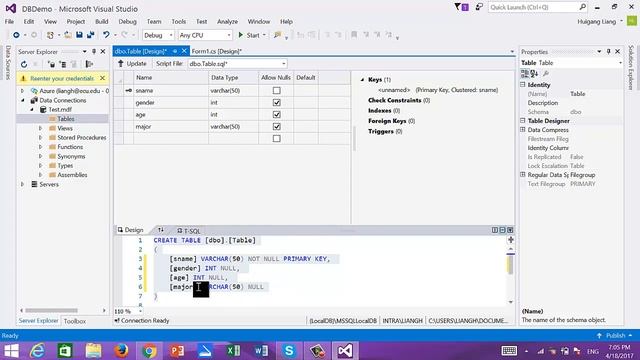Click the Save All toolbar icon
This screenshot has width=640, height=360.
pyautogui.click(x=90, y=35)
